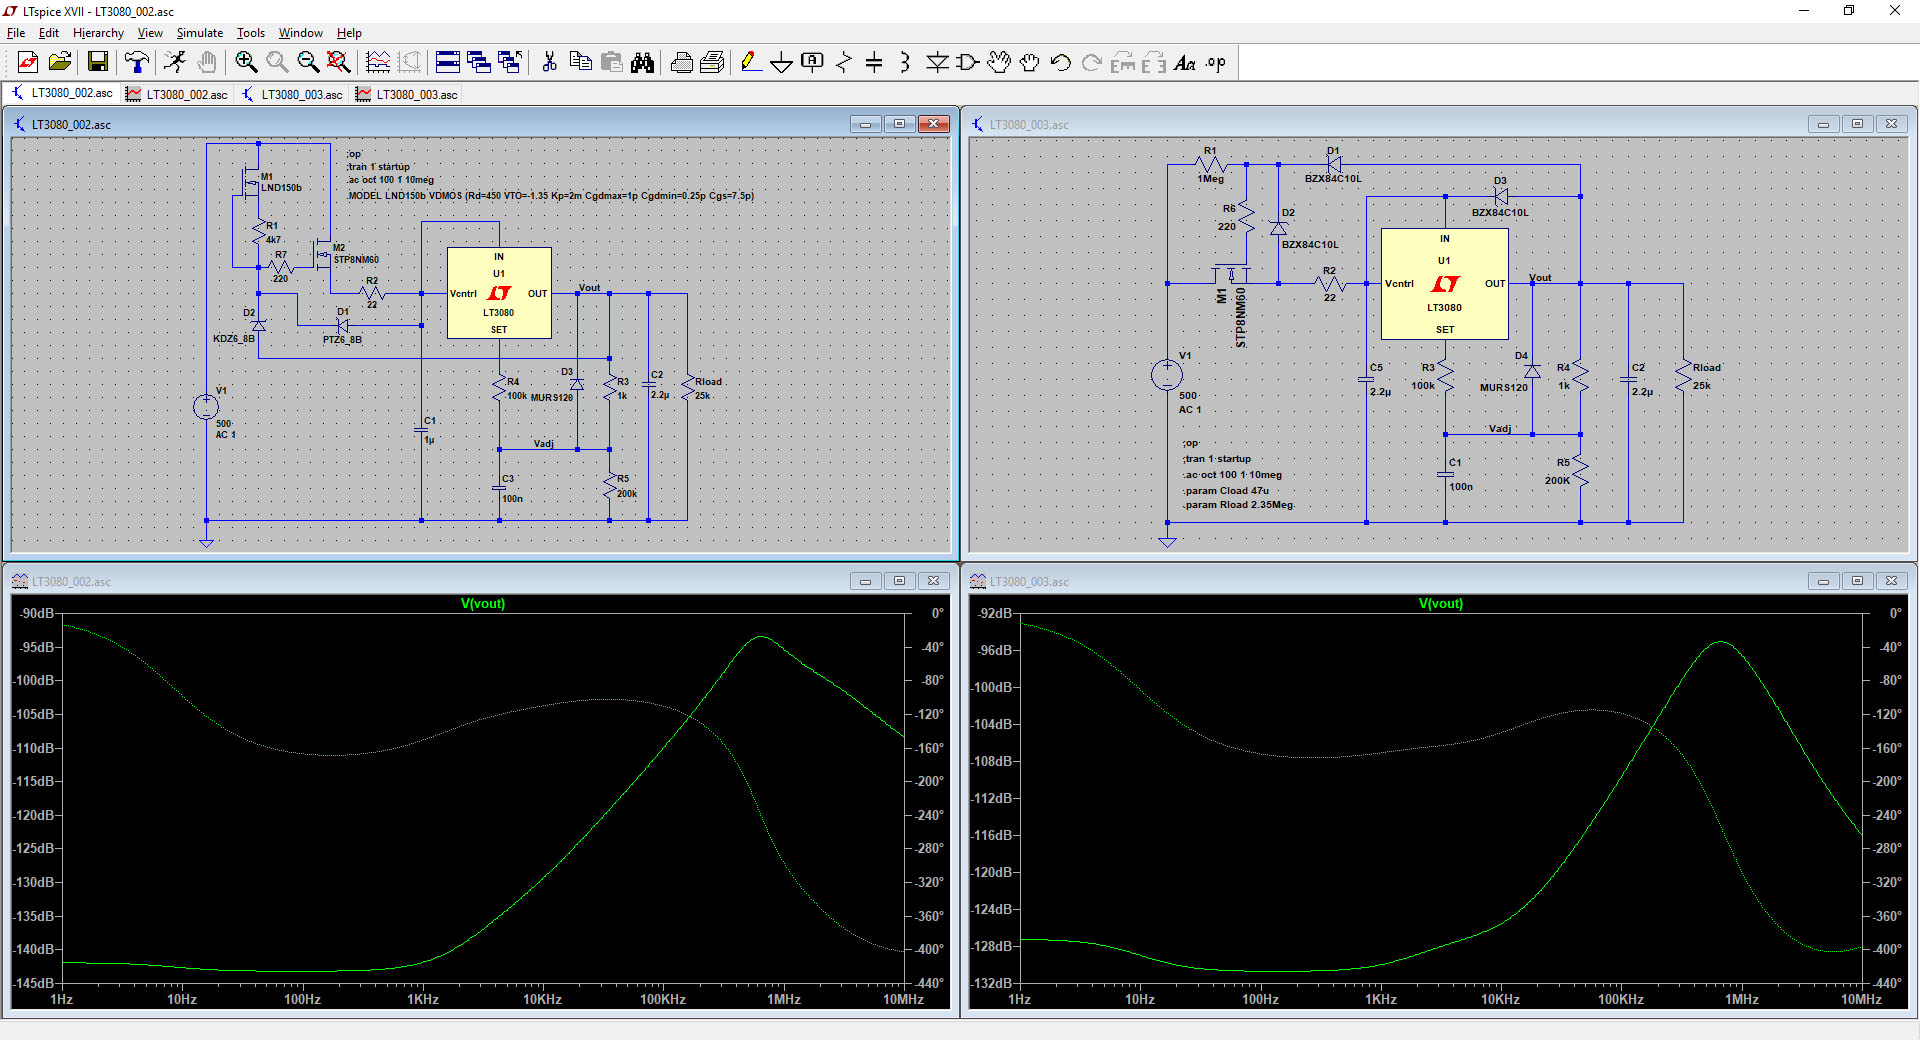Open the Help menu
The height and width of the screenshot is (1040, 1920).
coord(349,33)
